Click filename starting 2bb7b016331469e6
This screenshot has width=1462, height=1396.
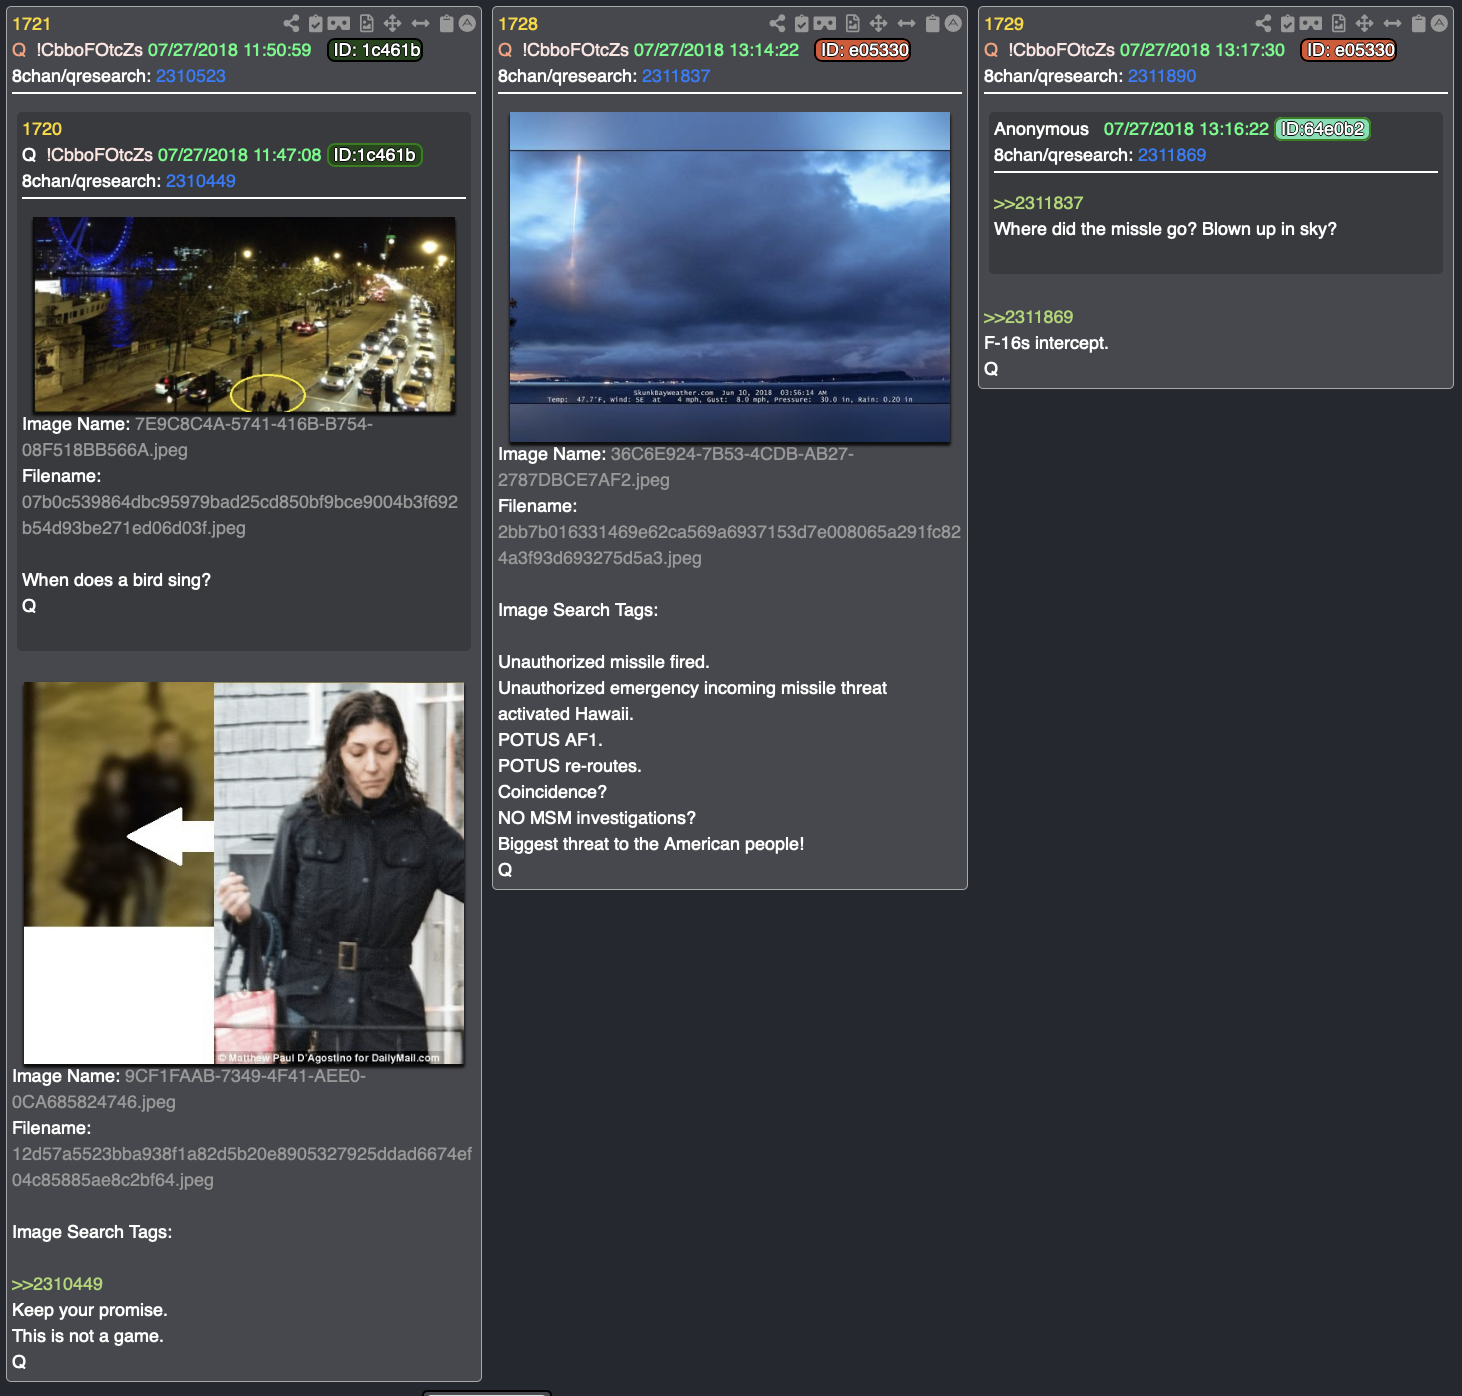pos(729,545)
